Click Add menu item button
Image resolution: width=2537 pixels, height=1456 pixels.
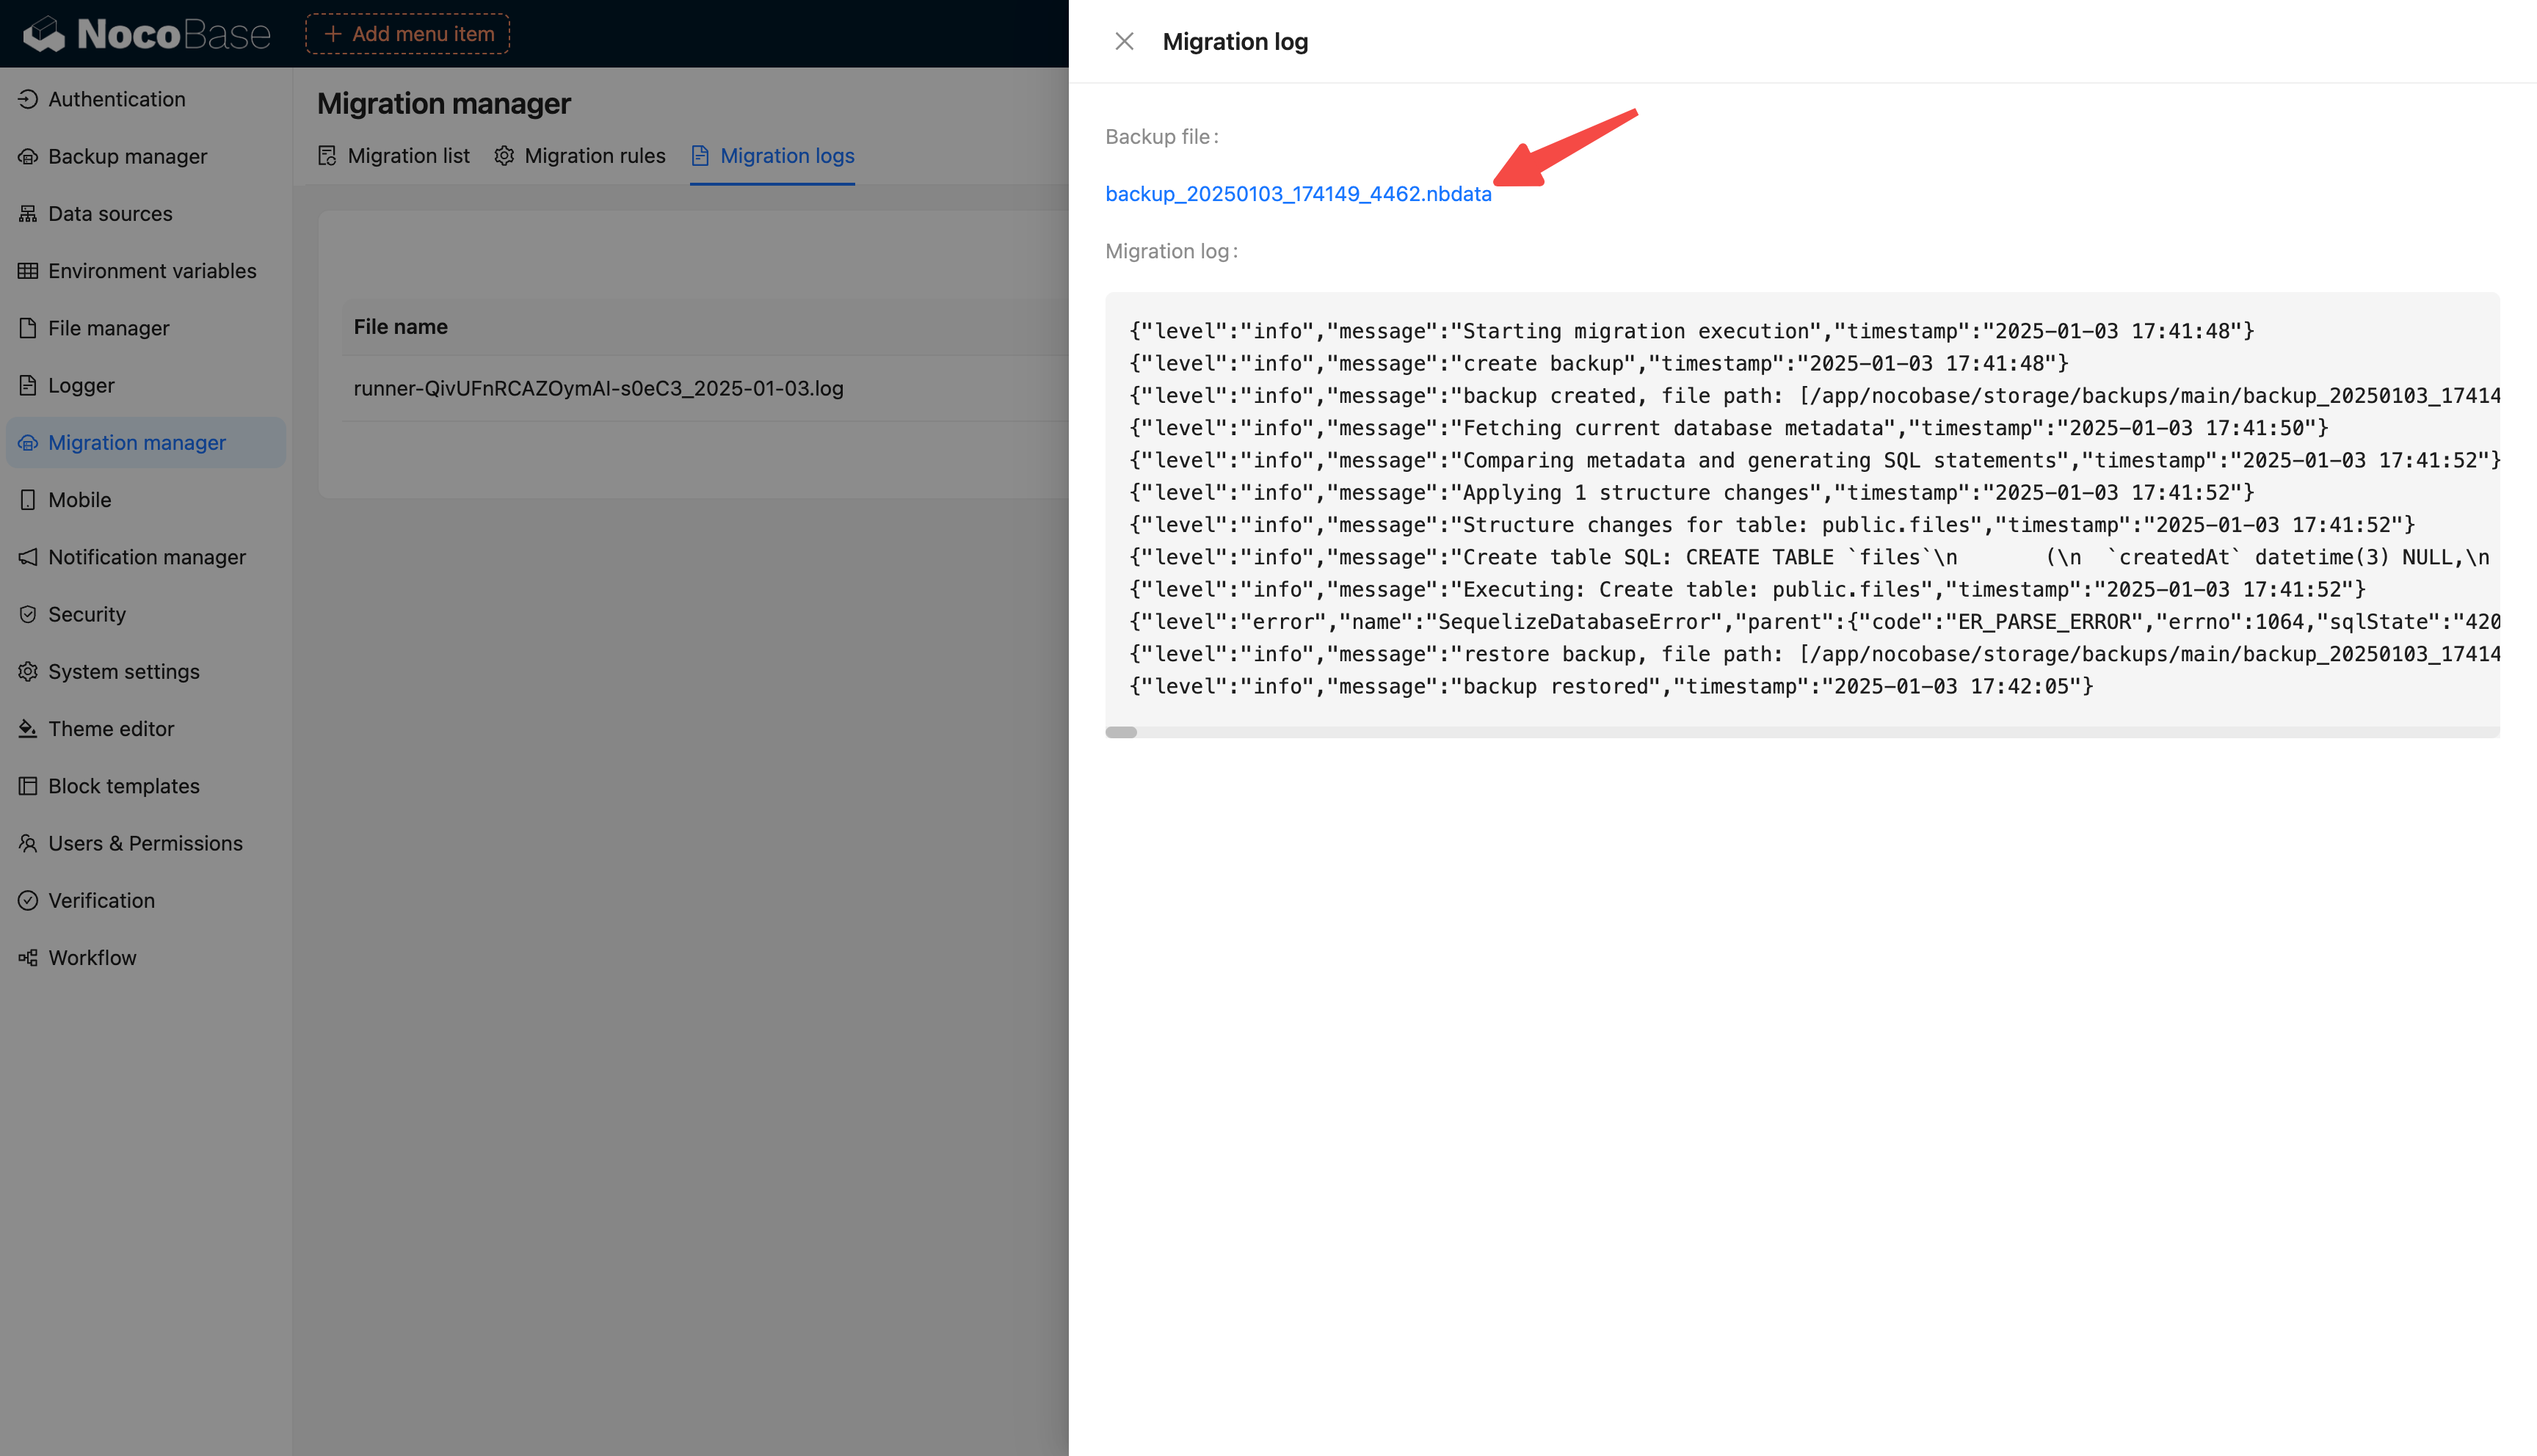coord(408,34)
